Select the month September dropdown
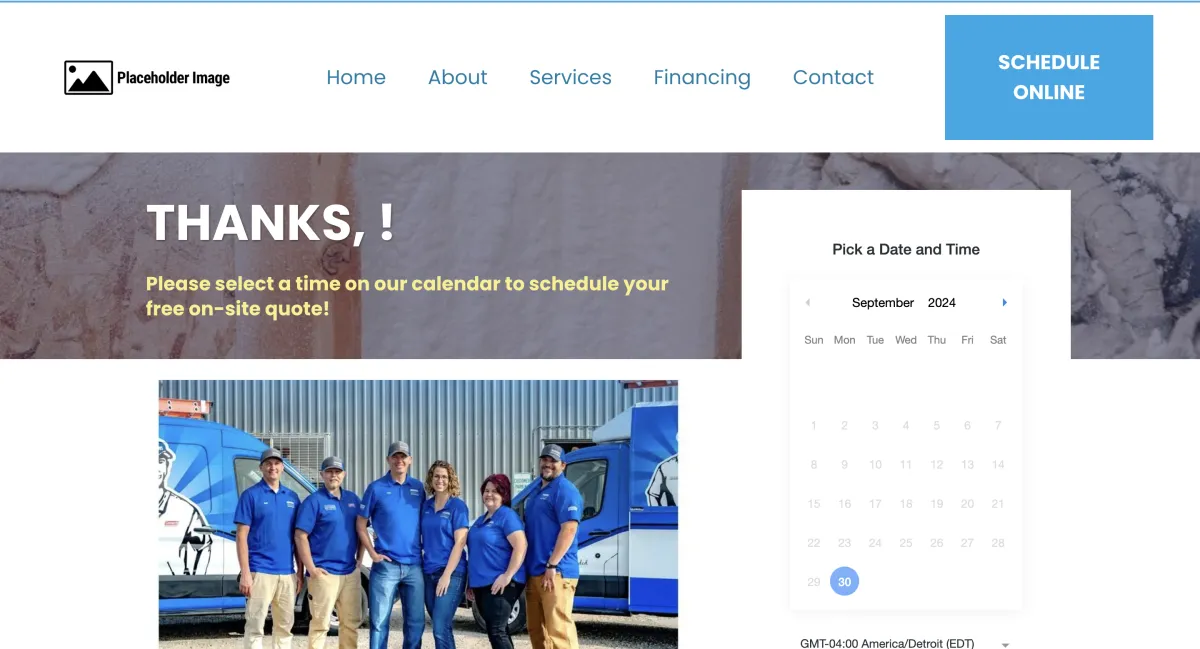The image size is (1200, 649). coord(883,303)
